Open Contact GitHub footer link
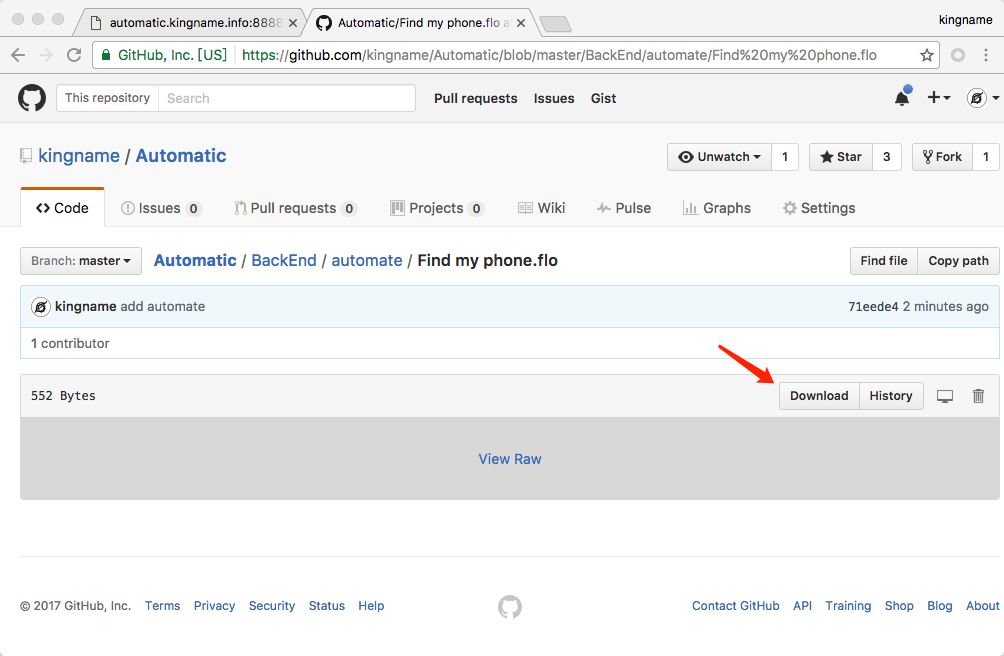1004x656 pixels. (x=736, y=606)
